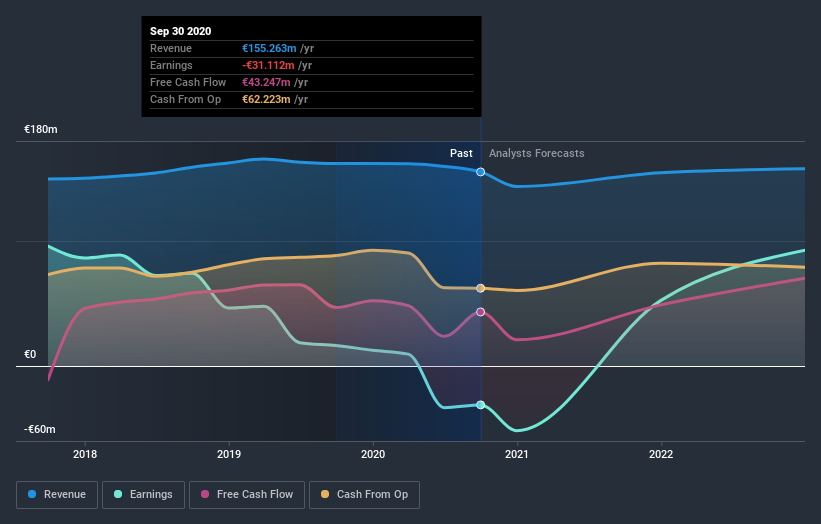Toggle the Earnings legend button
The image size is (821, 524).
pyautogui.click(x=143, y=495)
